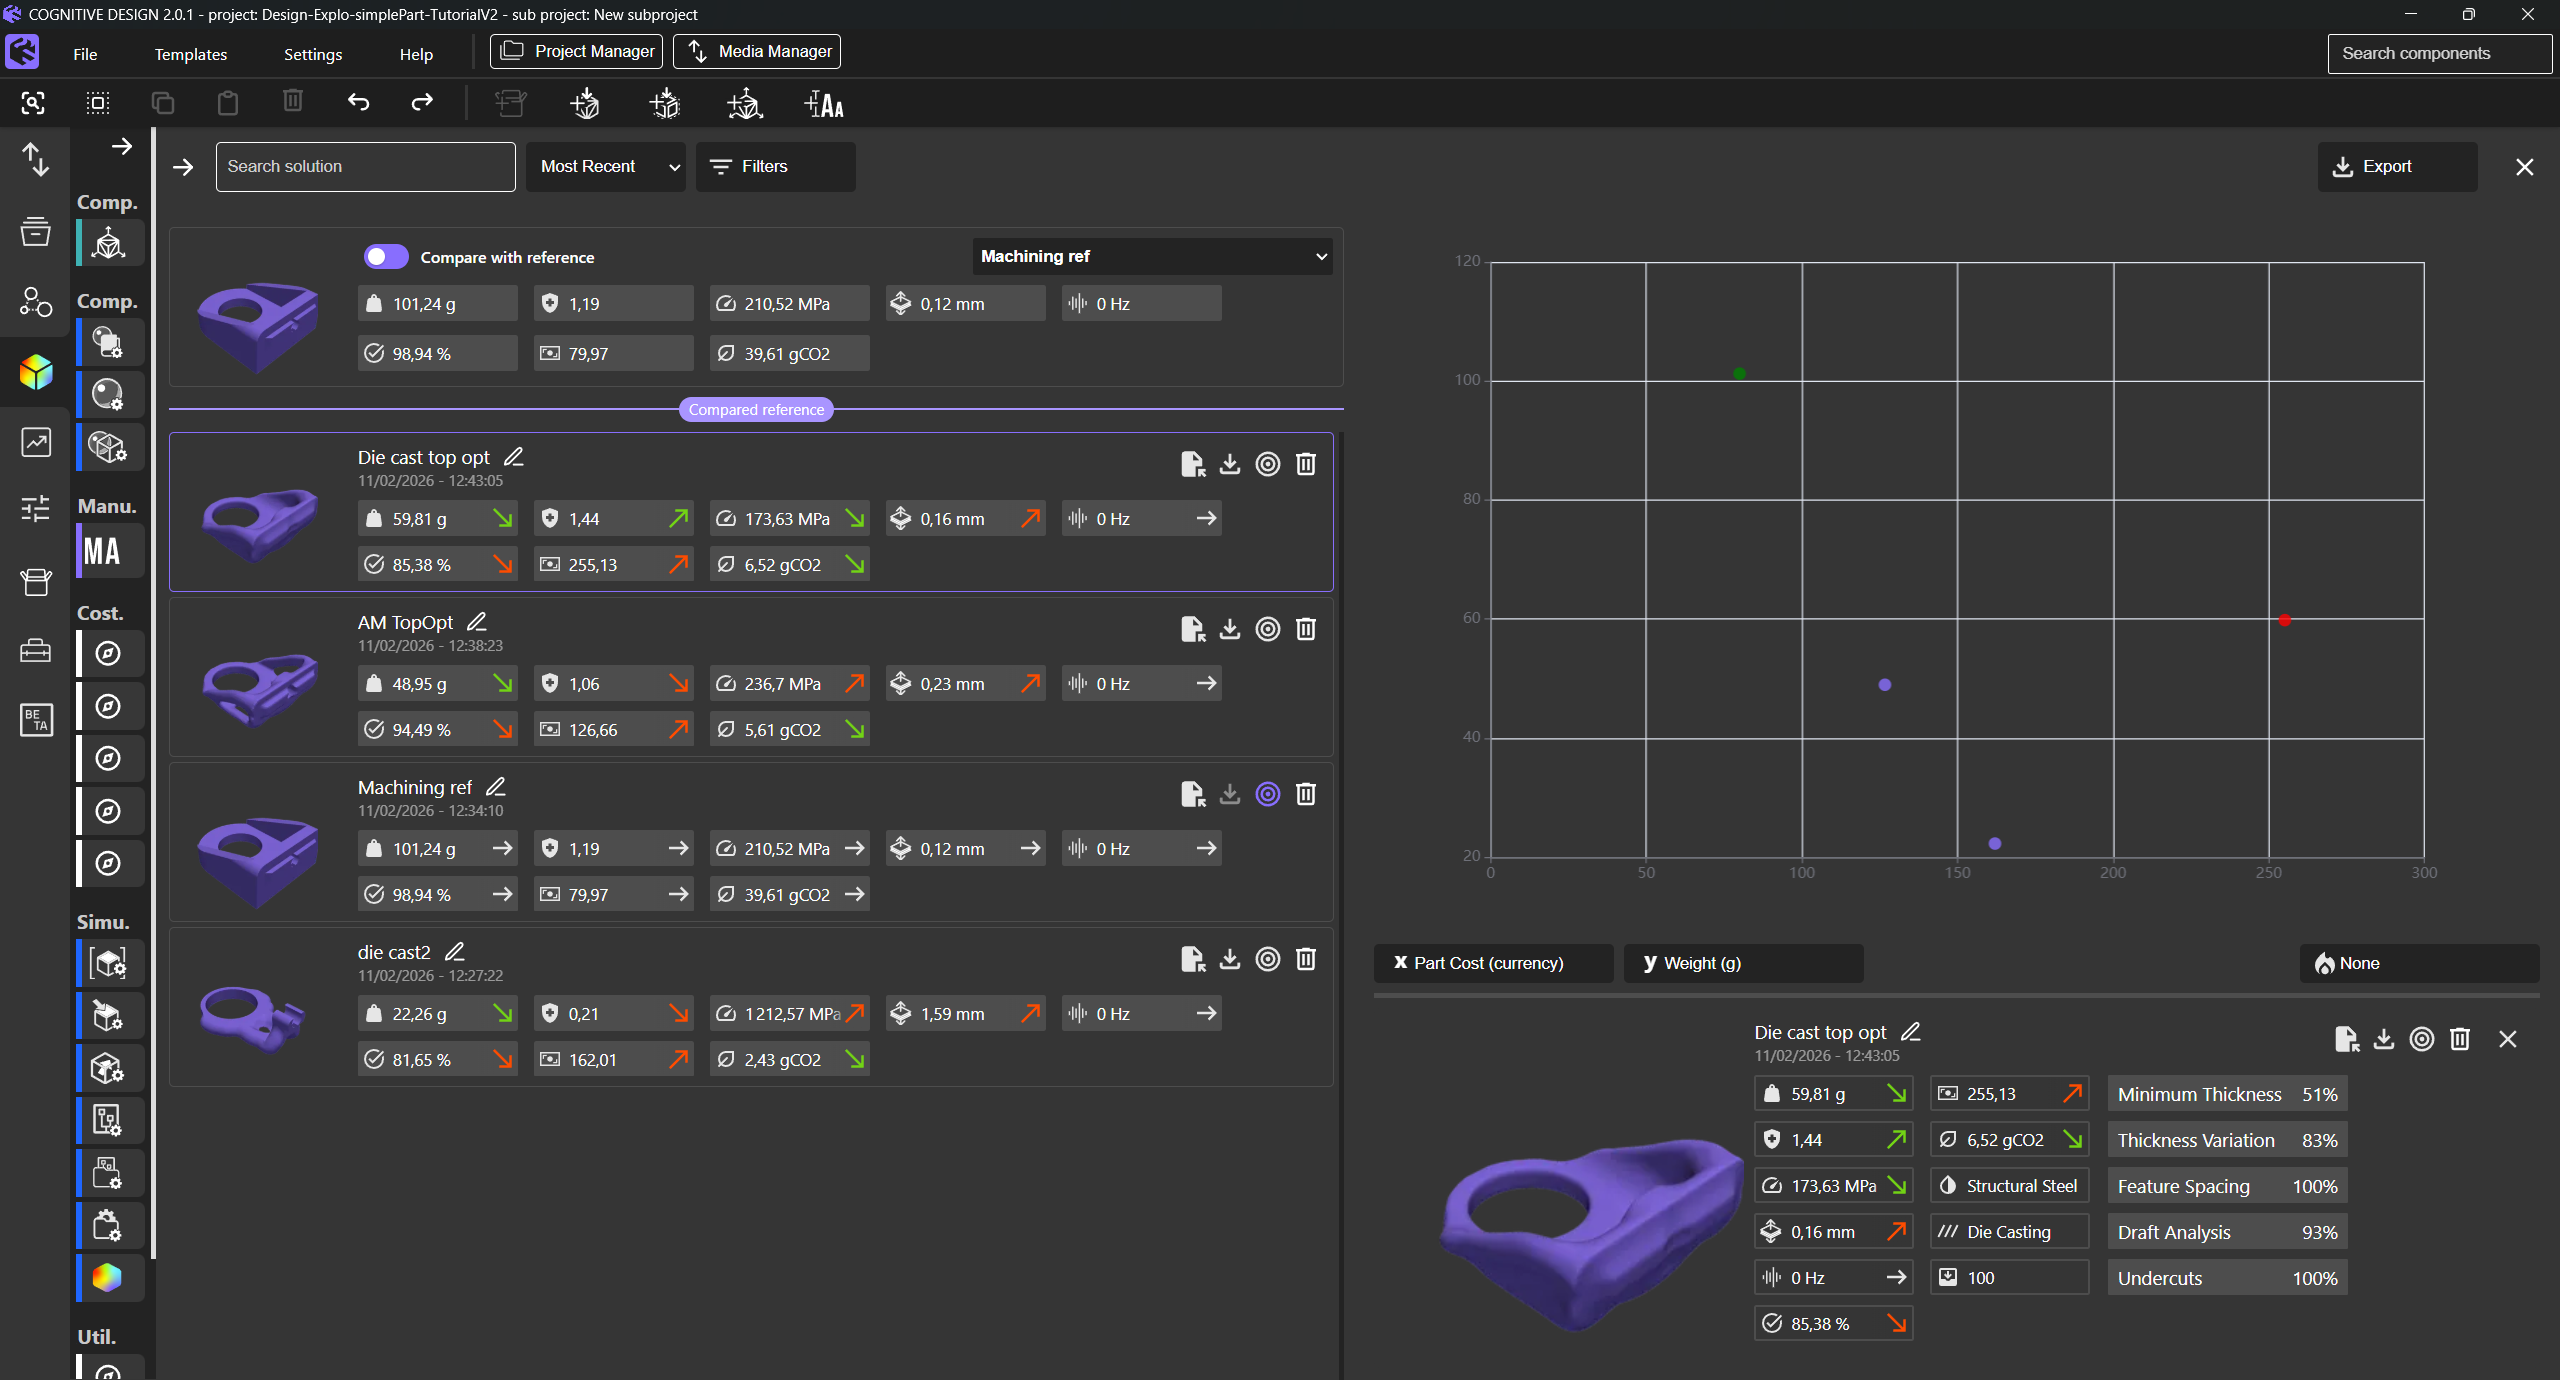
Task: Click the undo arrow in toolbar
Action: pos(358,102)
